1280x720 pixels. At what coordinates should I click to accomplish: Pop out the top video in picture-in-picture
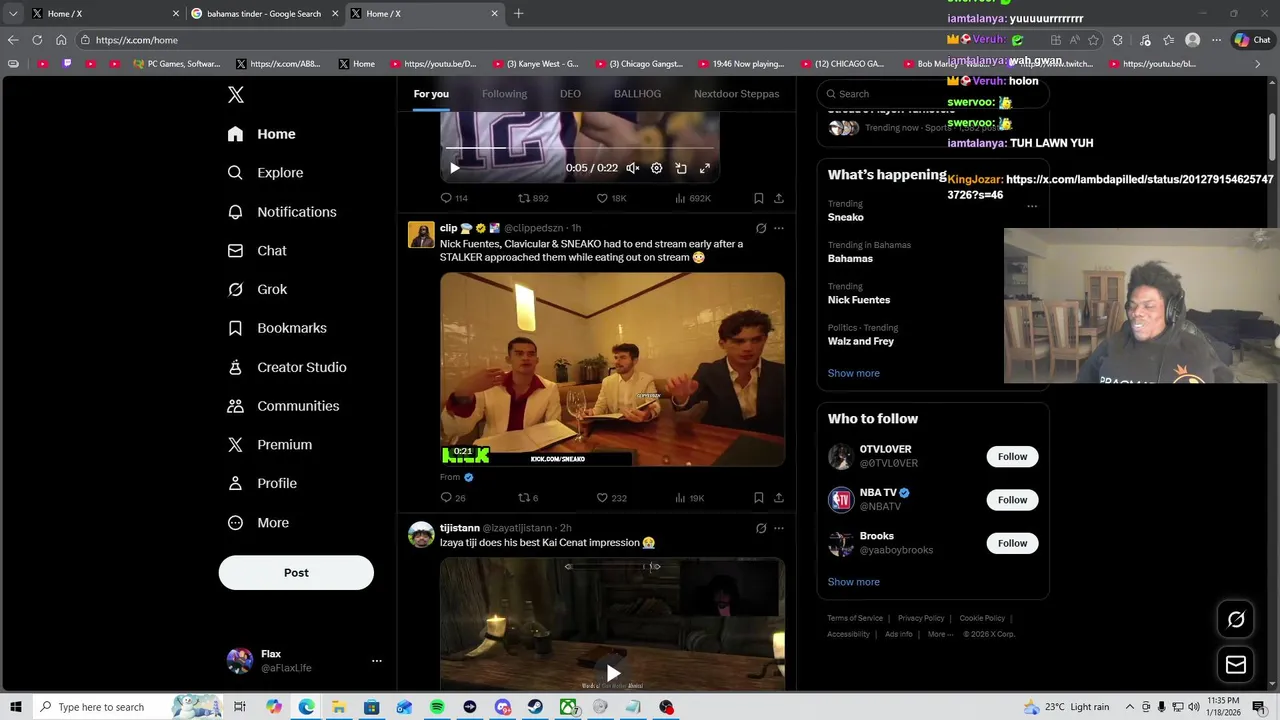[681, 168]
